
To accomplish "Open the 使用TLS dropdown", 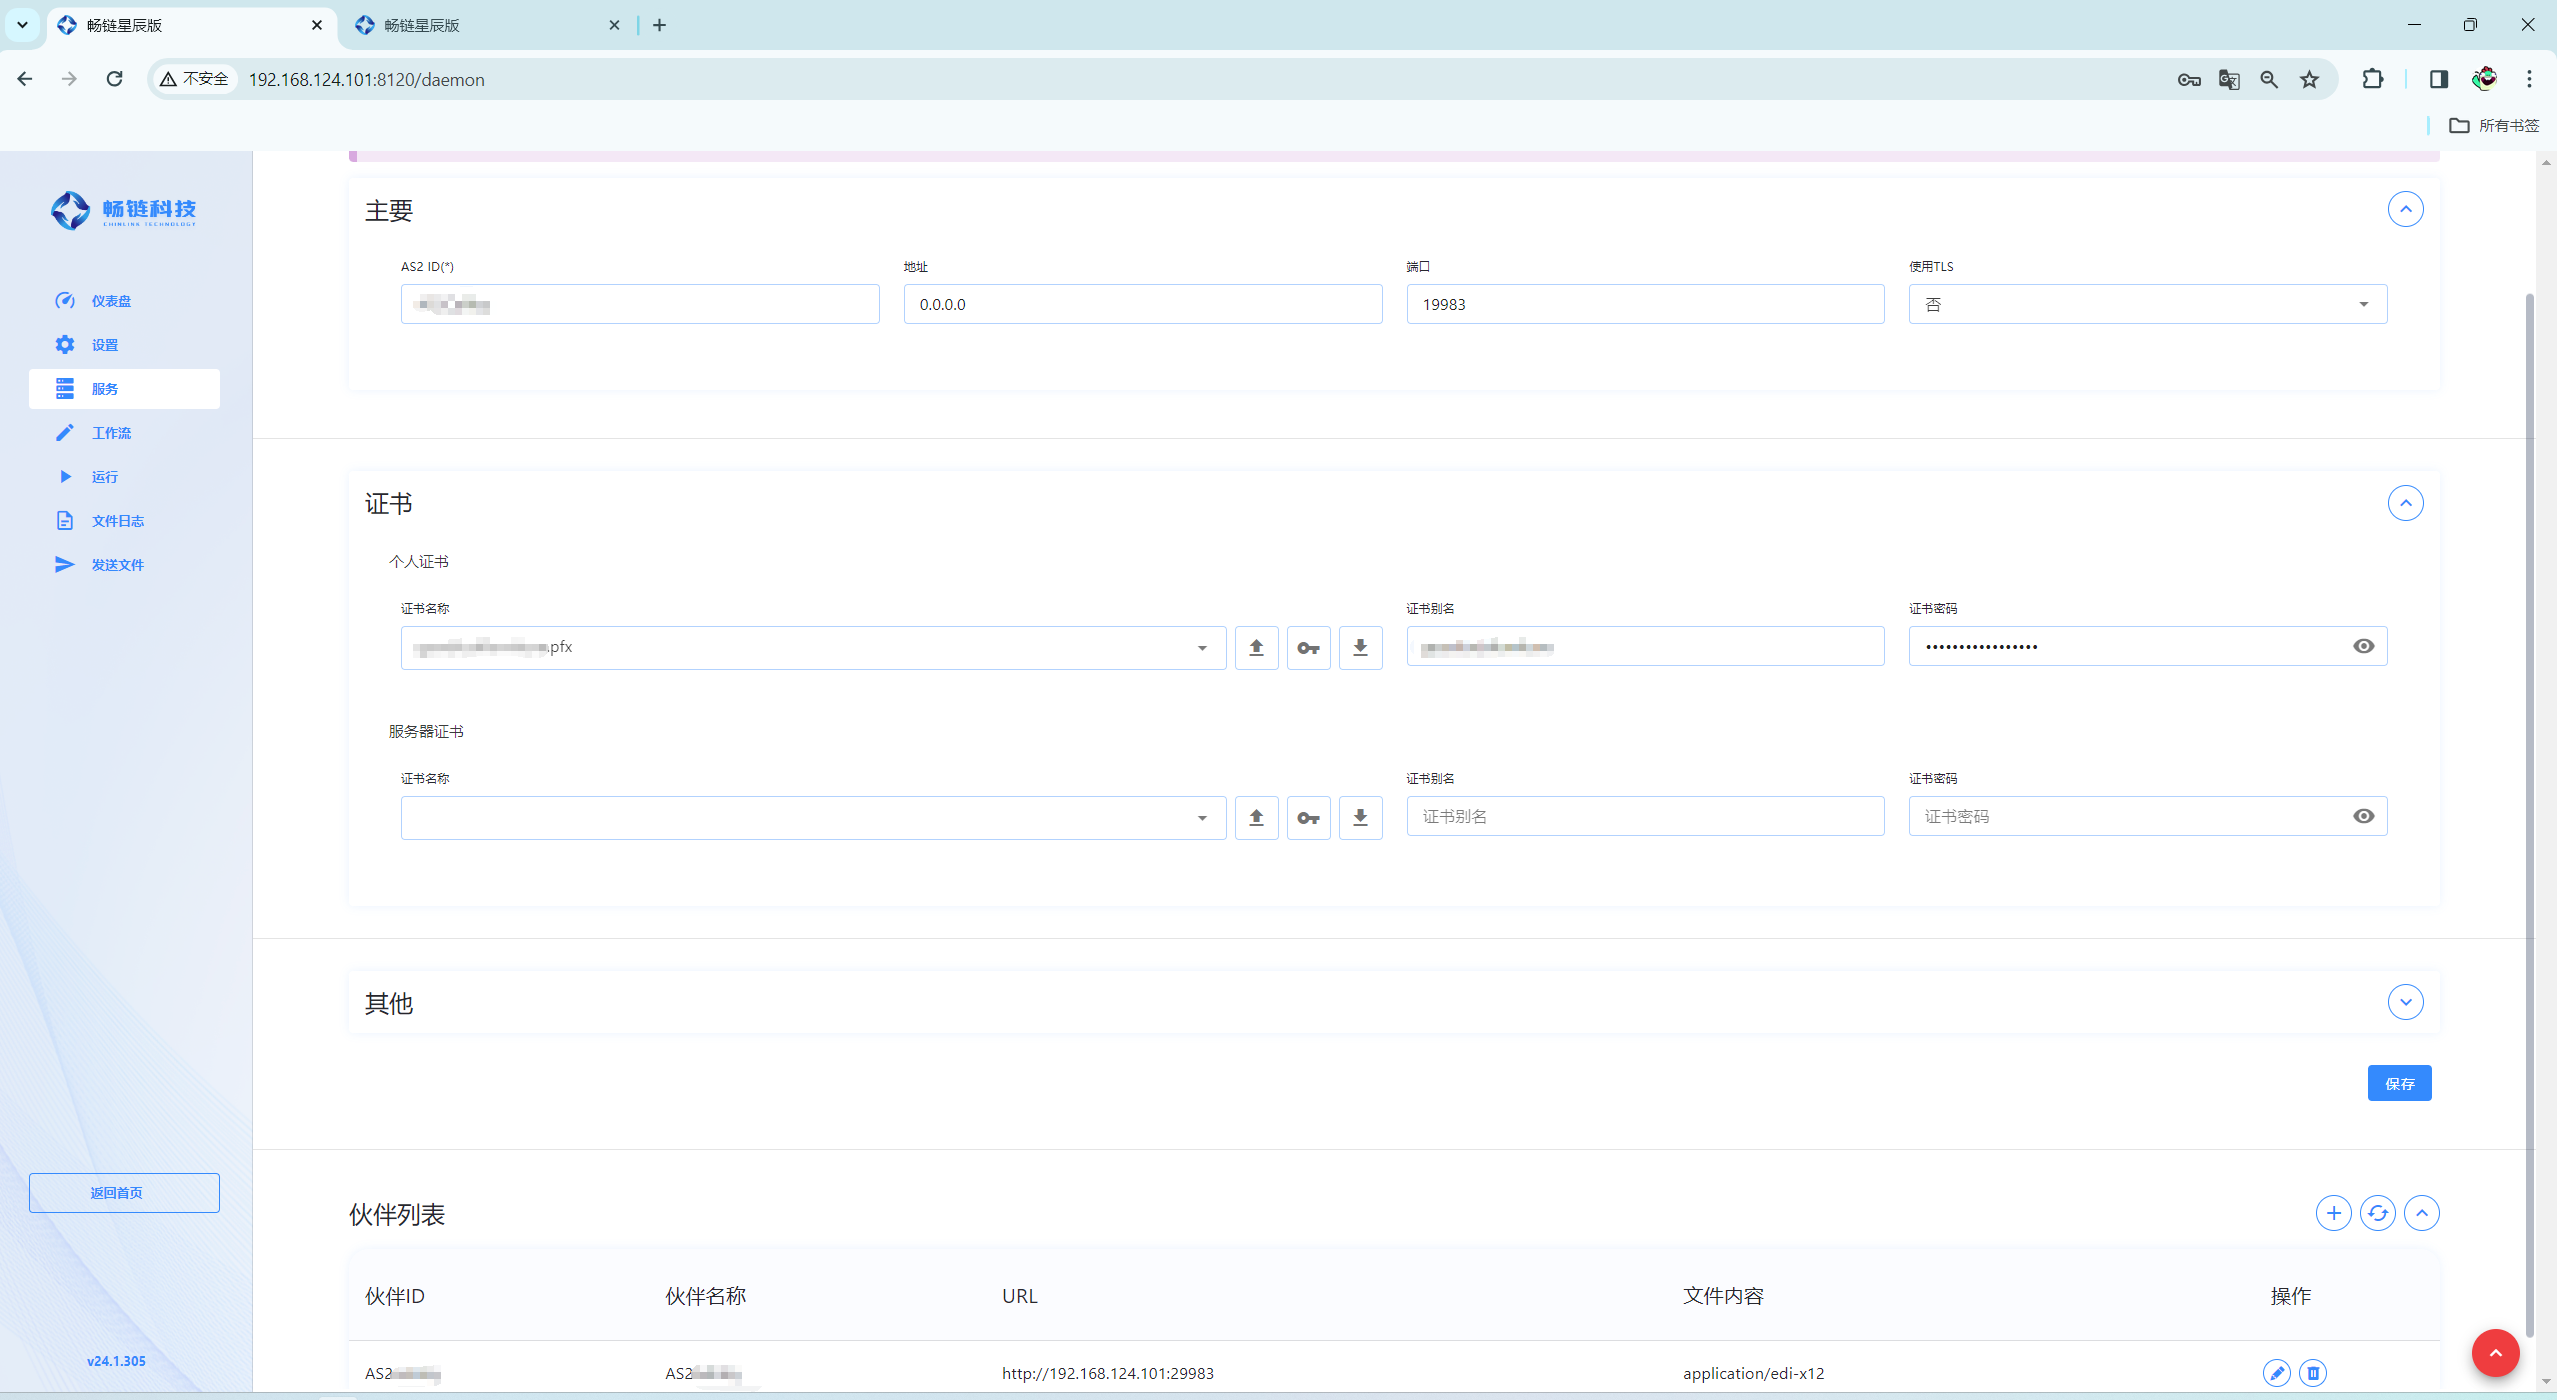I will tap(2147, 304).
